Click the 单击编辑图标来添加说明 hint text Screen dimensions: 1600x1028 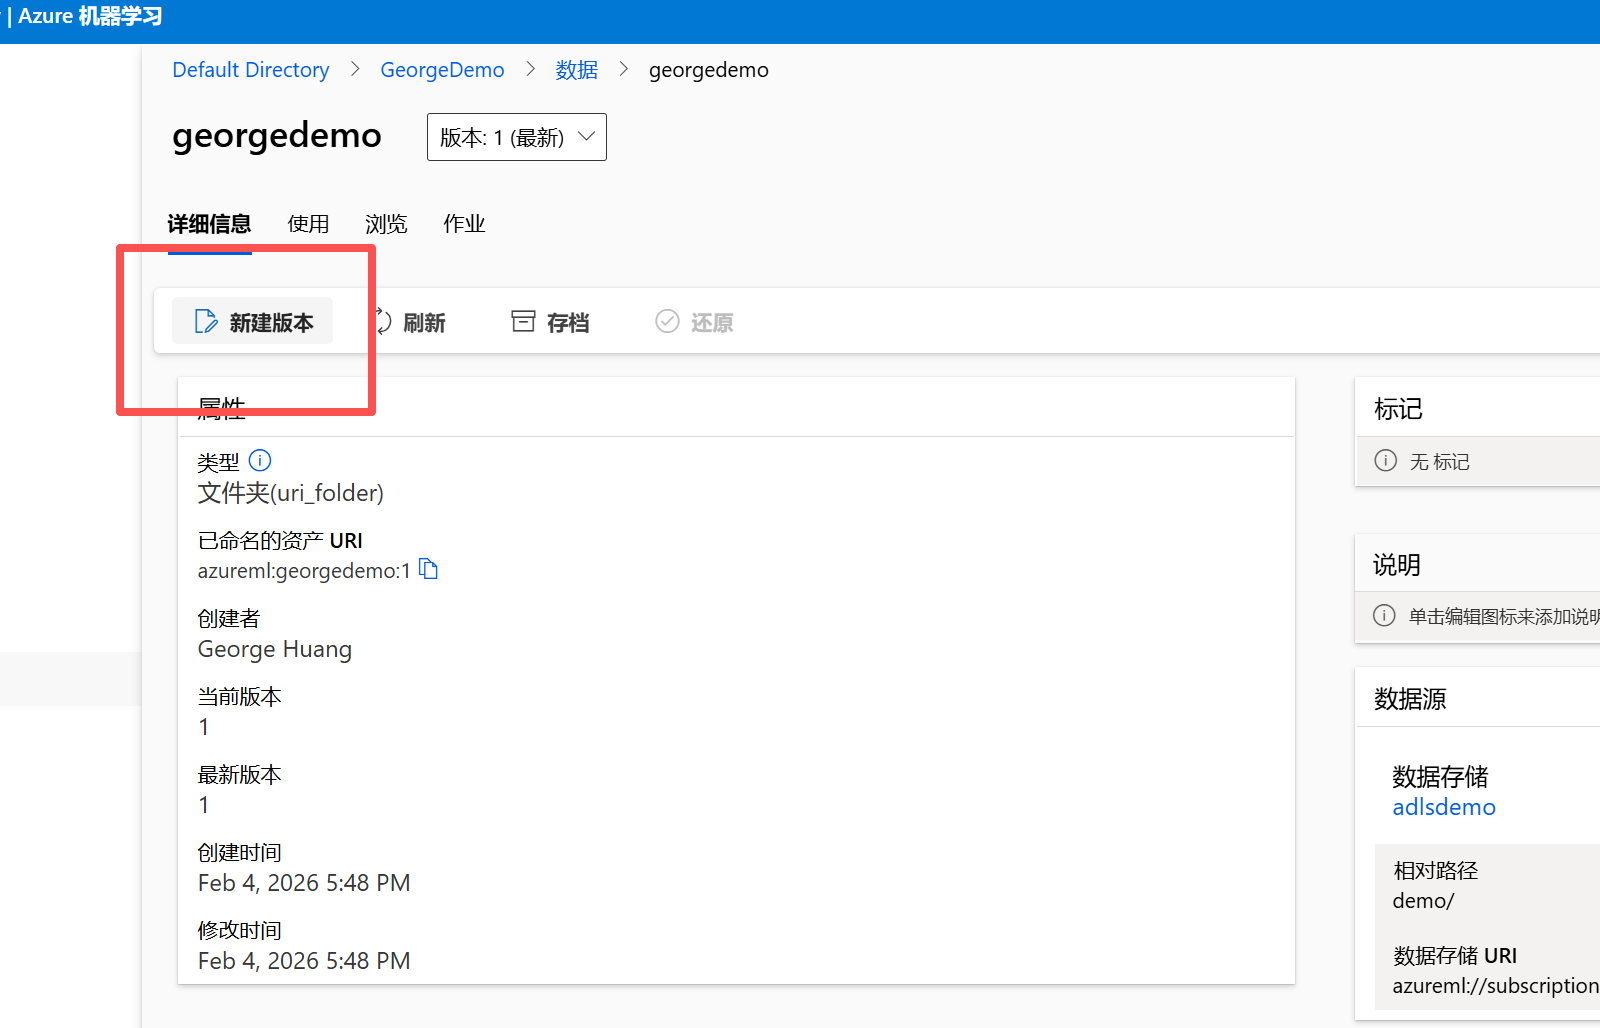1504,617
